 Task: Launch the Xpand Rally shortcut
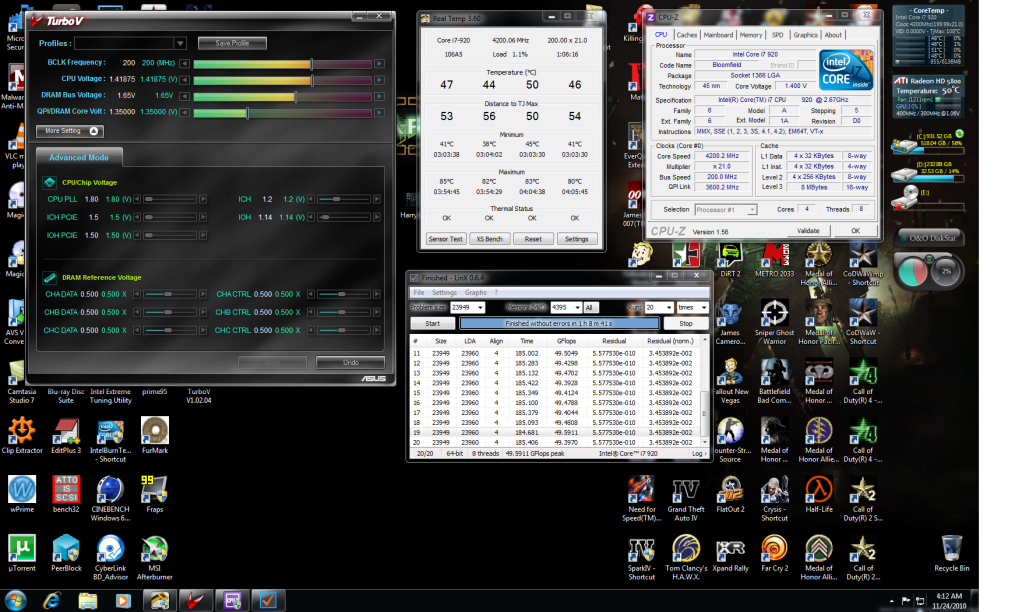(x=730, y=553)
